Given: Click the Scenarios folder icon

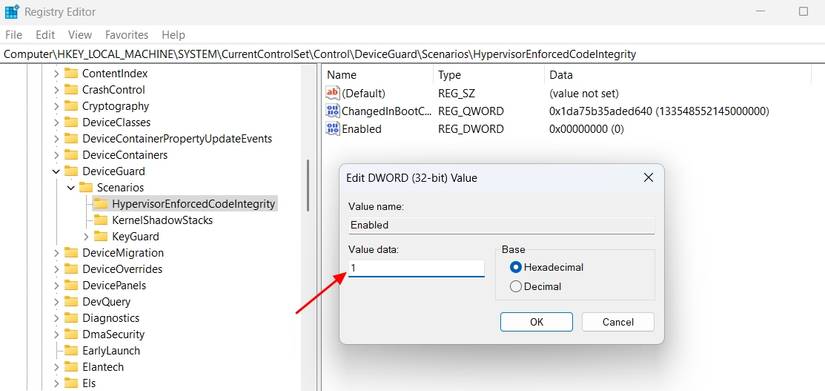Looking at the screenshot, I should [86, 188].
